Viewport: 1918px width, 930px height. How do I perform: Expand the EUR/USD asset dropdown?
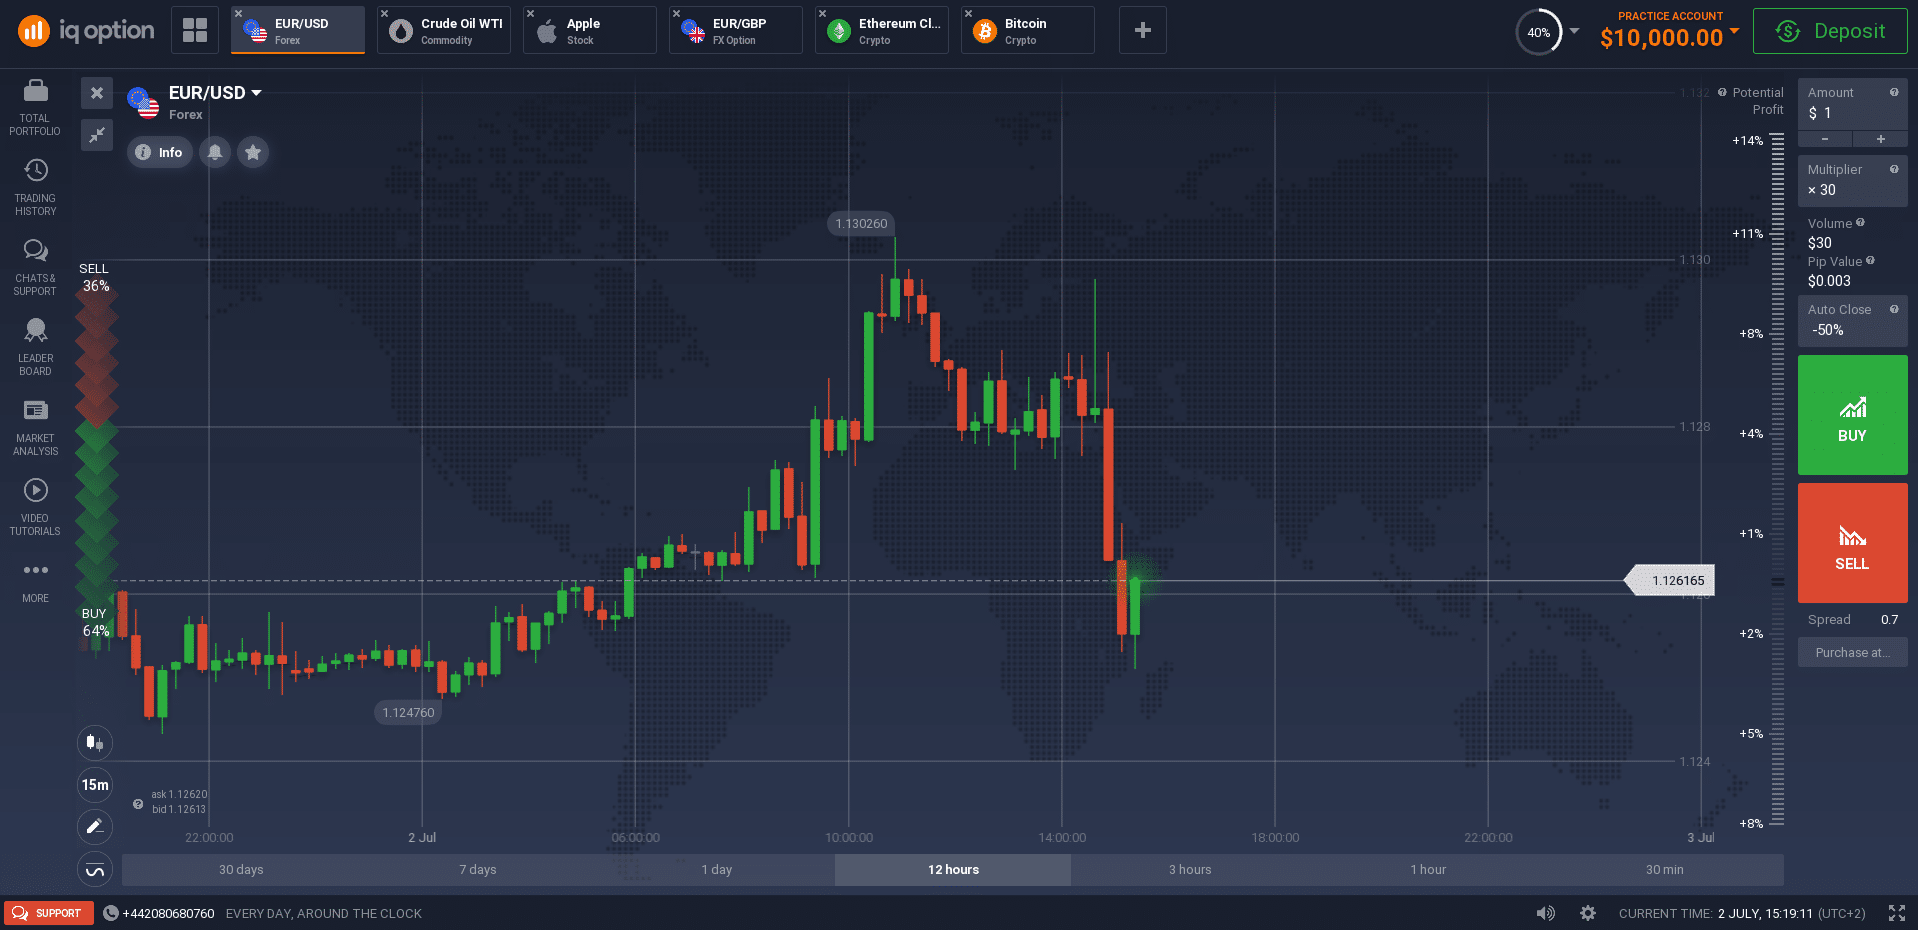[256, 93]
